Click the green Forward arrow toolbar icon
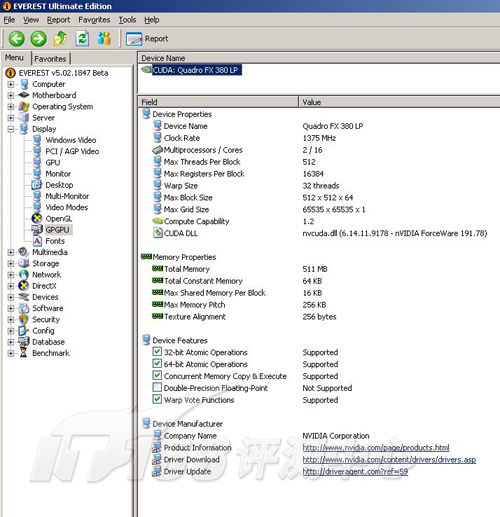The image size is (500, 517). pyautogui.click(x=38, y=39)
